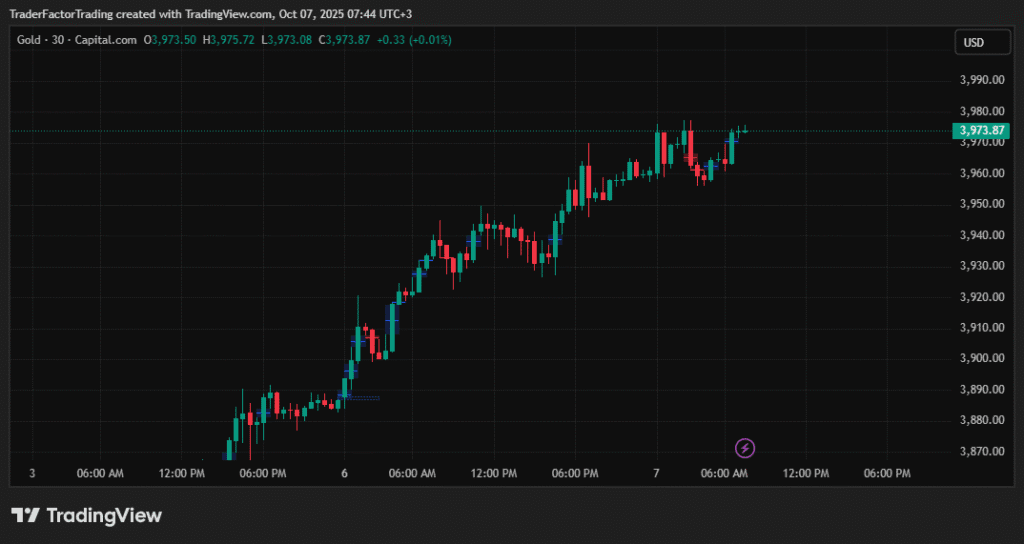Click the date label 3 on time axis
Screen dimensions: 1024x544
coord(33,473)
